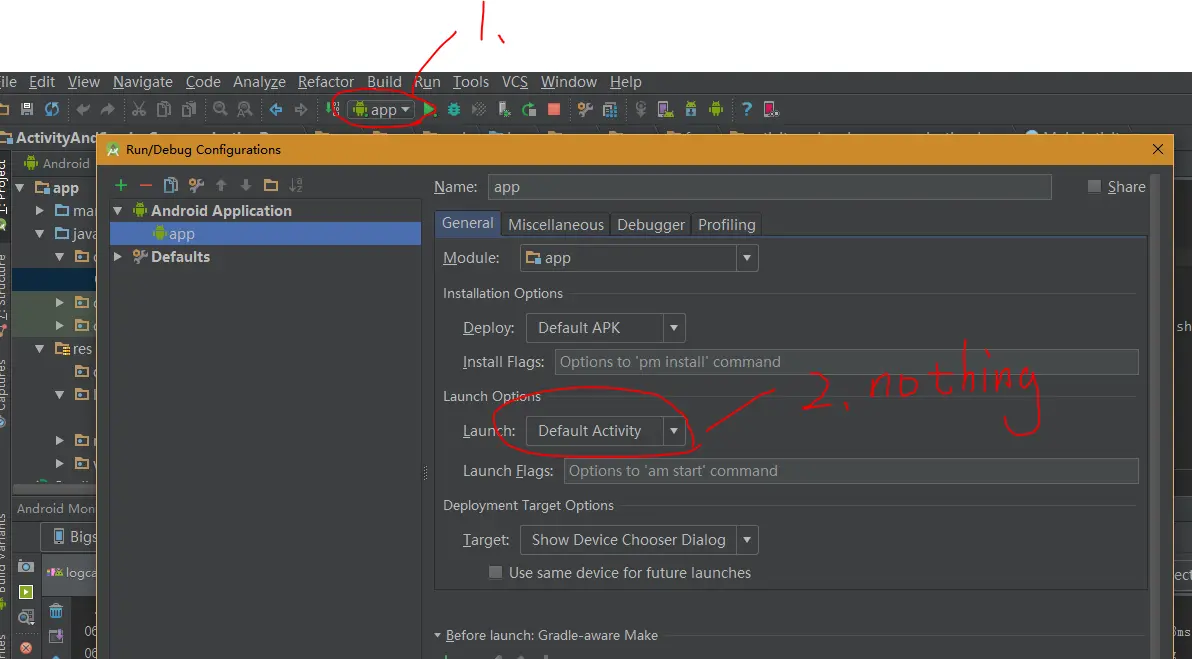The height and width of the screenshot is (659, 1192).
Task: Open the AVD Manager icon
Action: click(666, 109)
